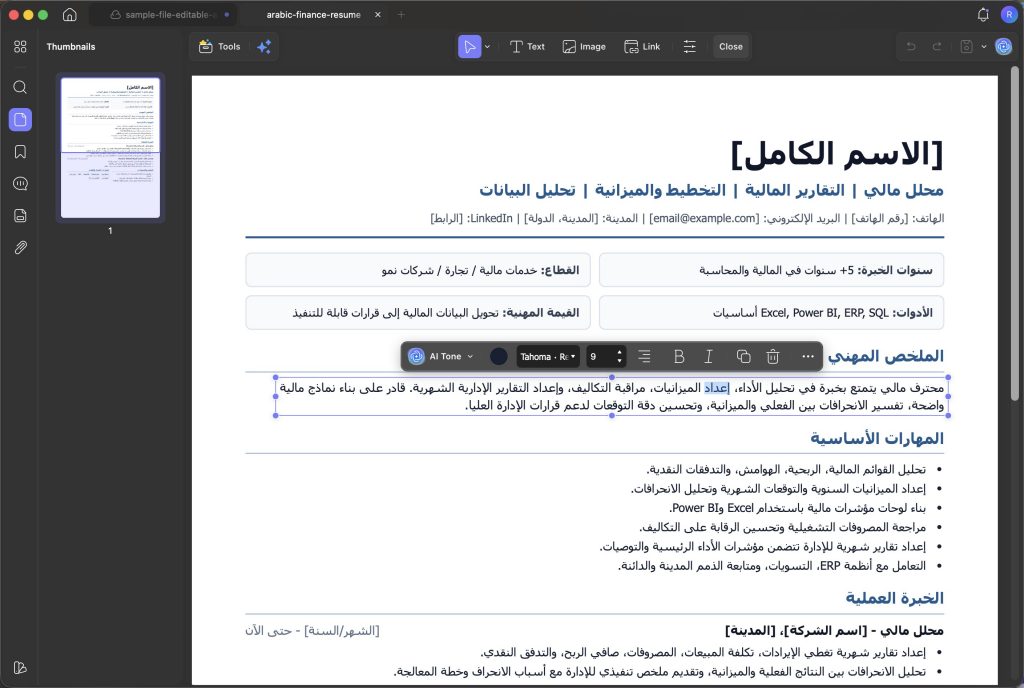
Task: Click the bottom-left sidebar collapse icon
Action: tap(20, 668)
